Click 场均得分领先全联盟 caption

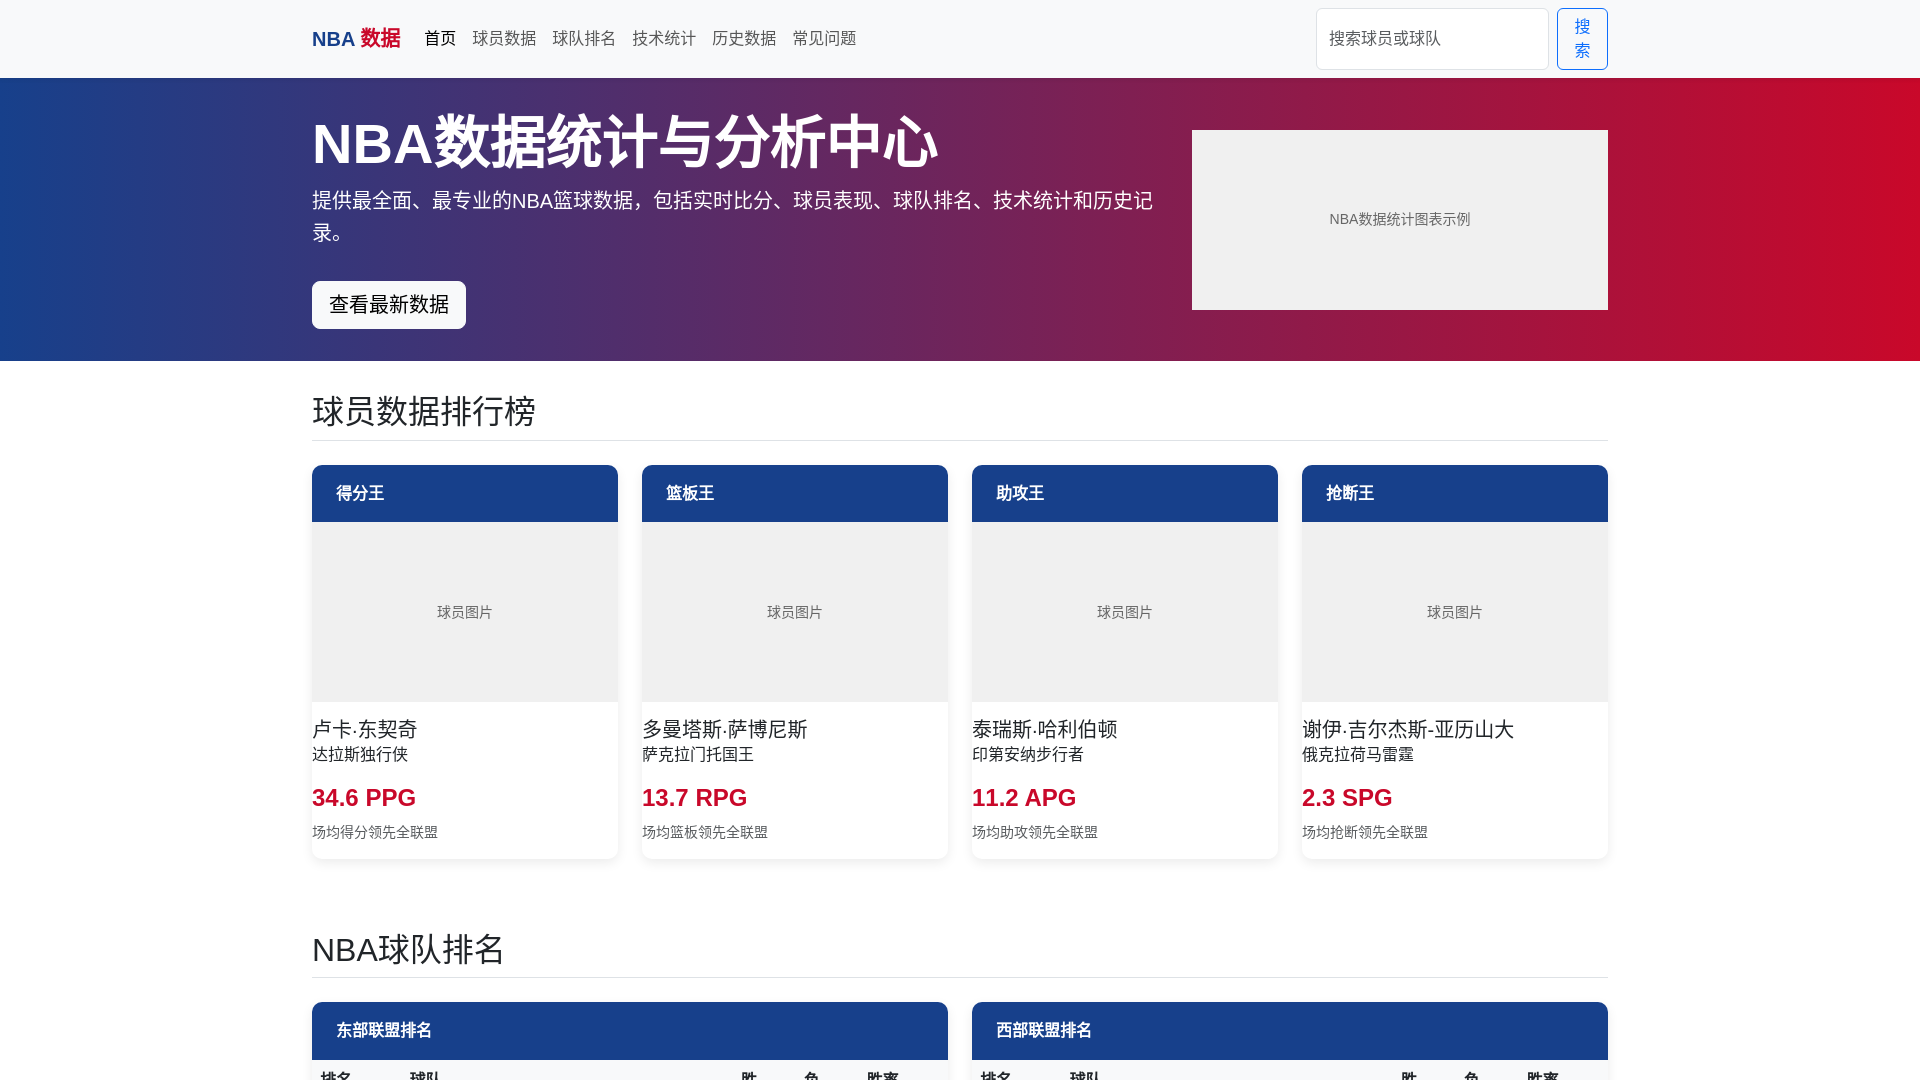375,832
